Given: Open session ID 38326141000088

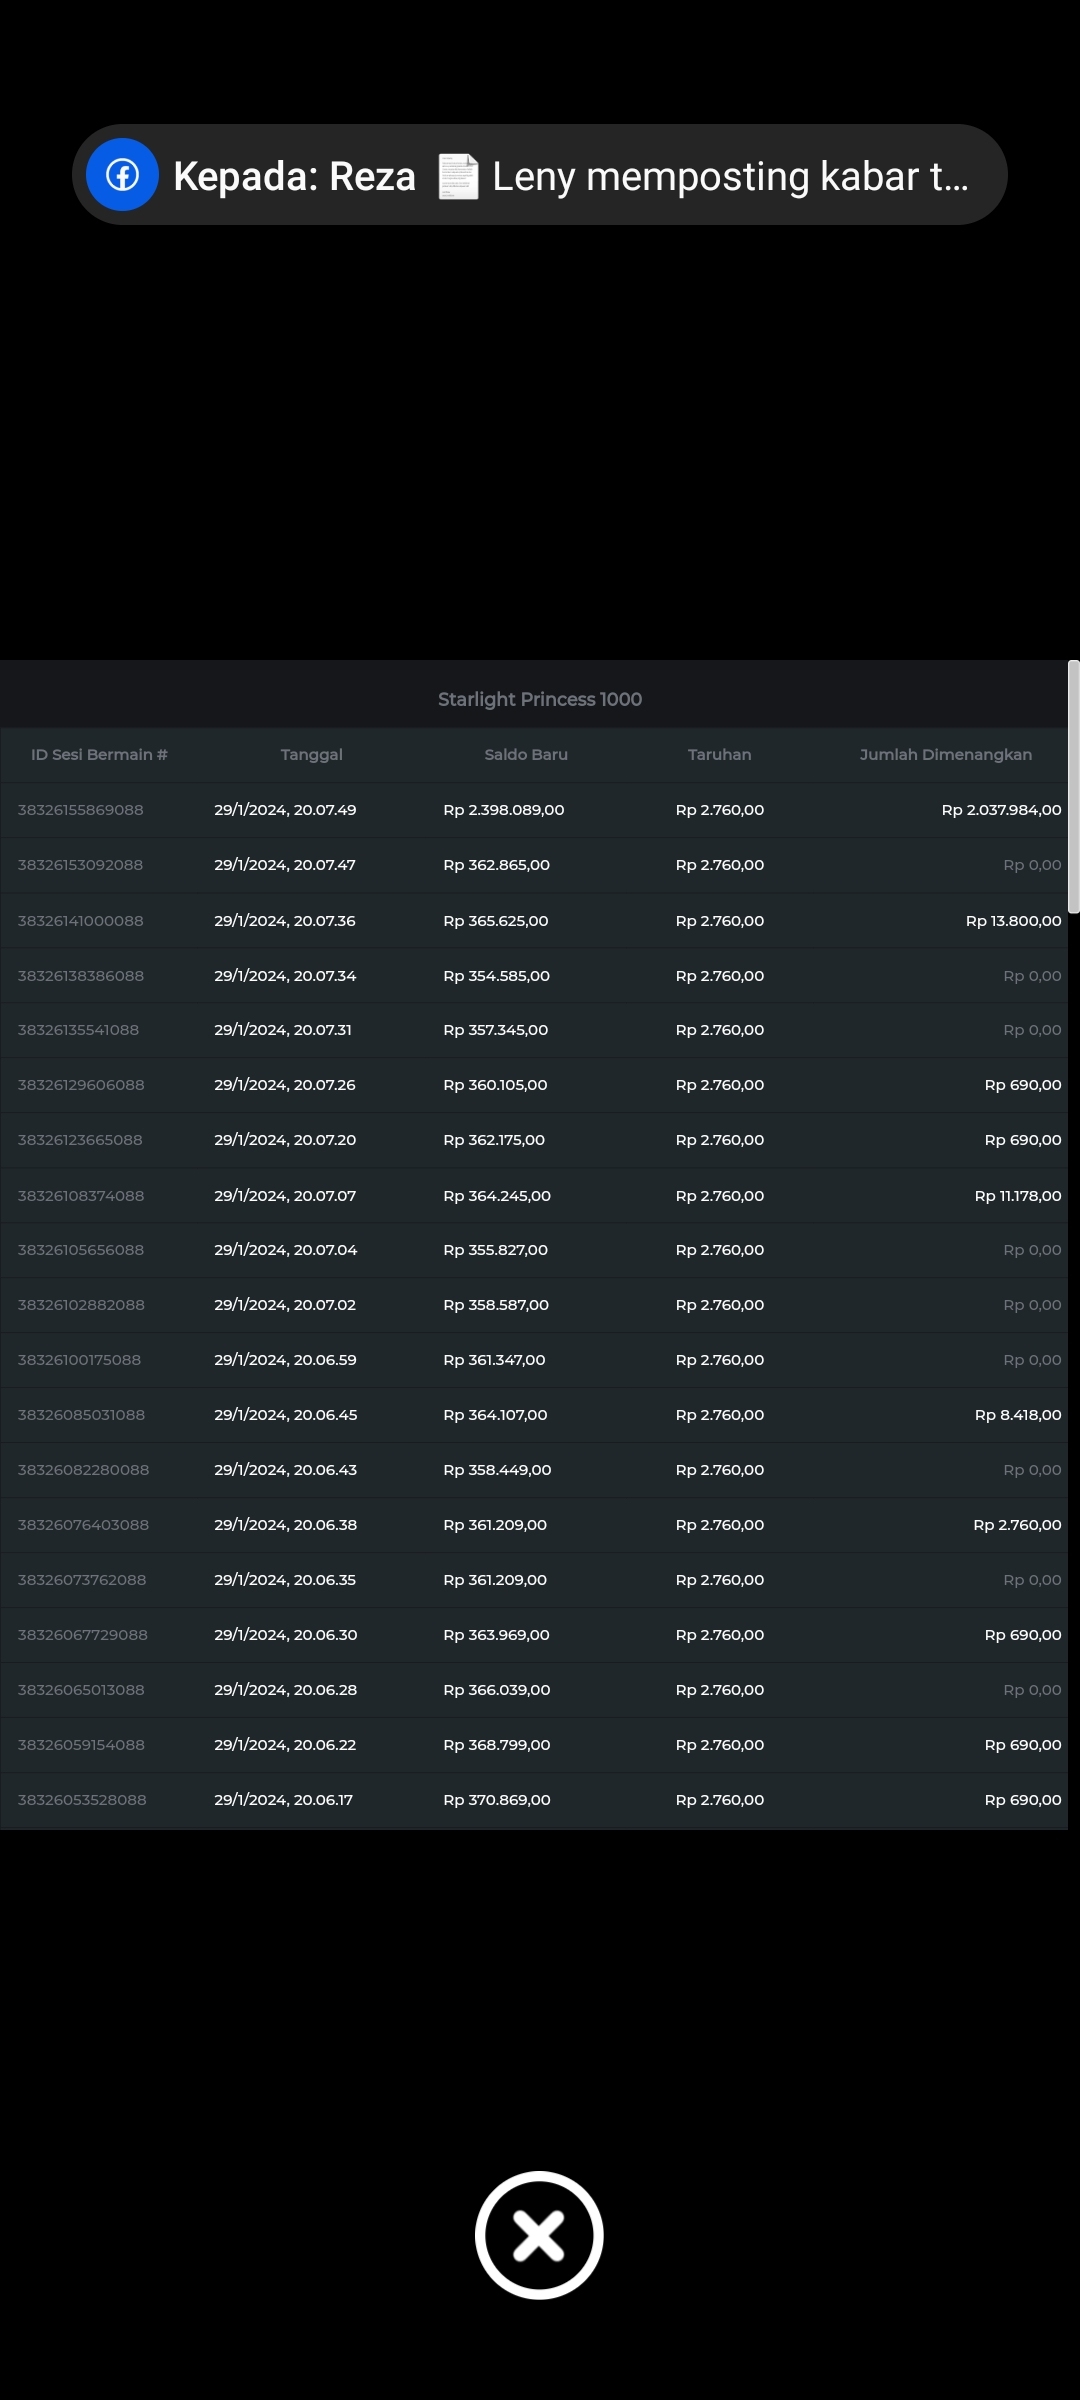Looking at the screenshot, I should tap(81, 921).
